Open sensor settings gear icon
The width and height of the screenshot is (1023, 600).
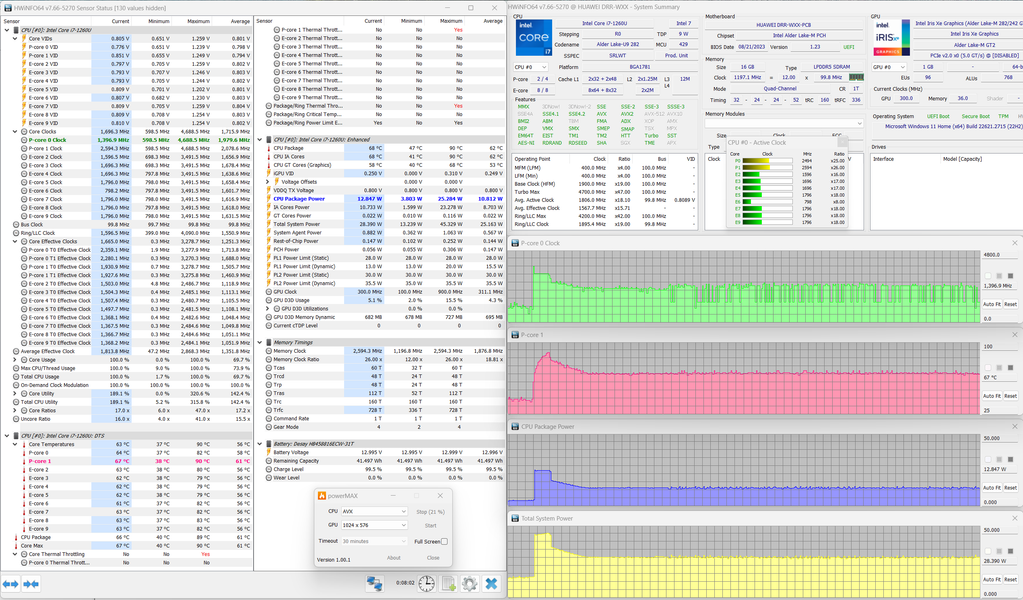click(x=469, y=583)
